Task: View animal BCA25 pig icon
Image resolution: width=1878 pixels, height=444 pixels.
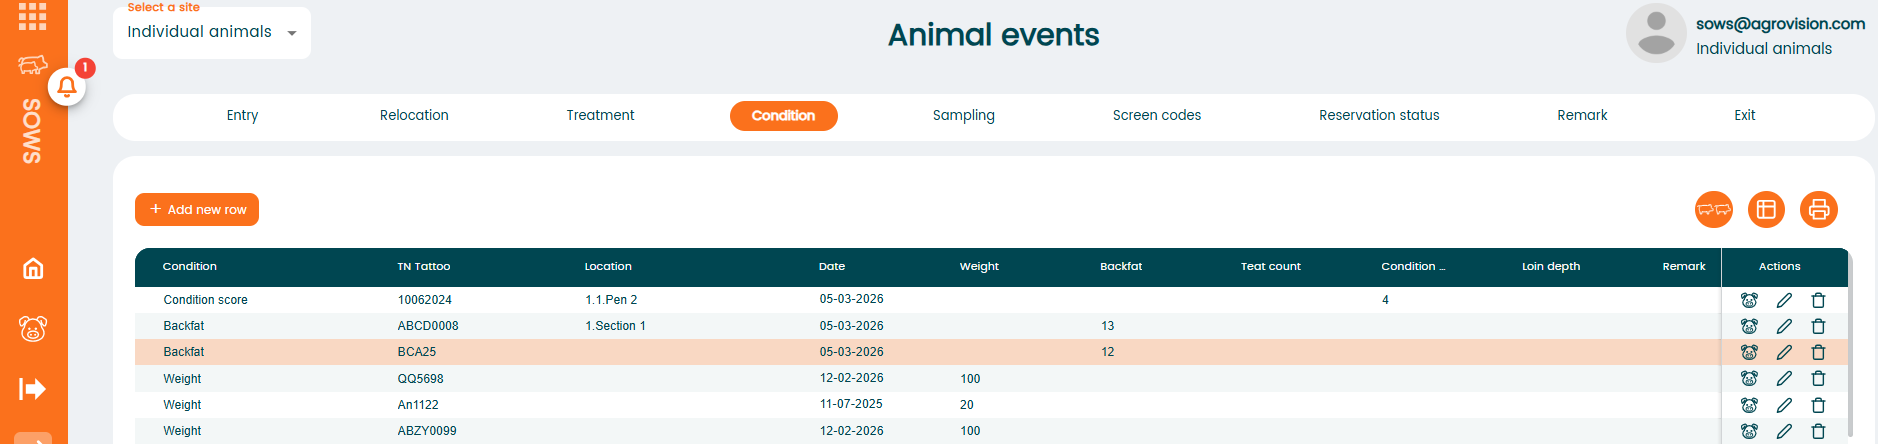Action: point(1749,352)
